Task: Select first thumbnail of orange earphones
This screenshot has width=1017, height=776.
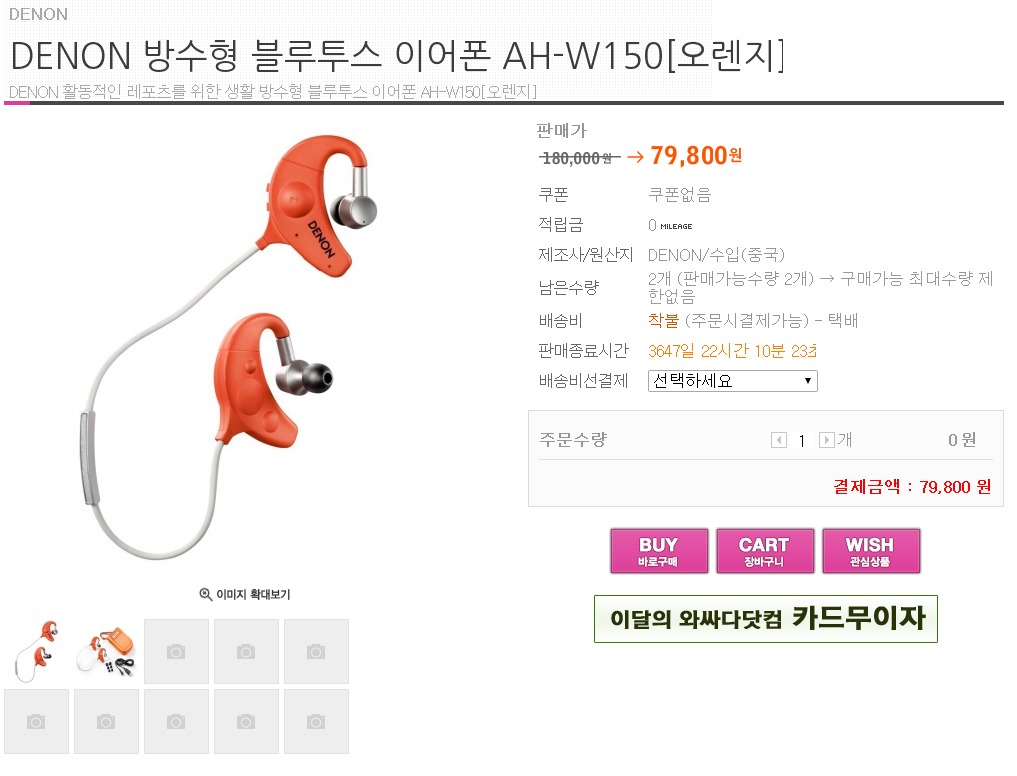Action: (x=36, y=651)
